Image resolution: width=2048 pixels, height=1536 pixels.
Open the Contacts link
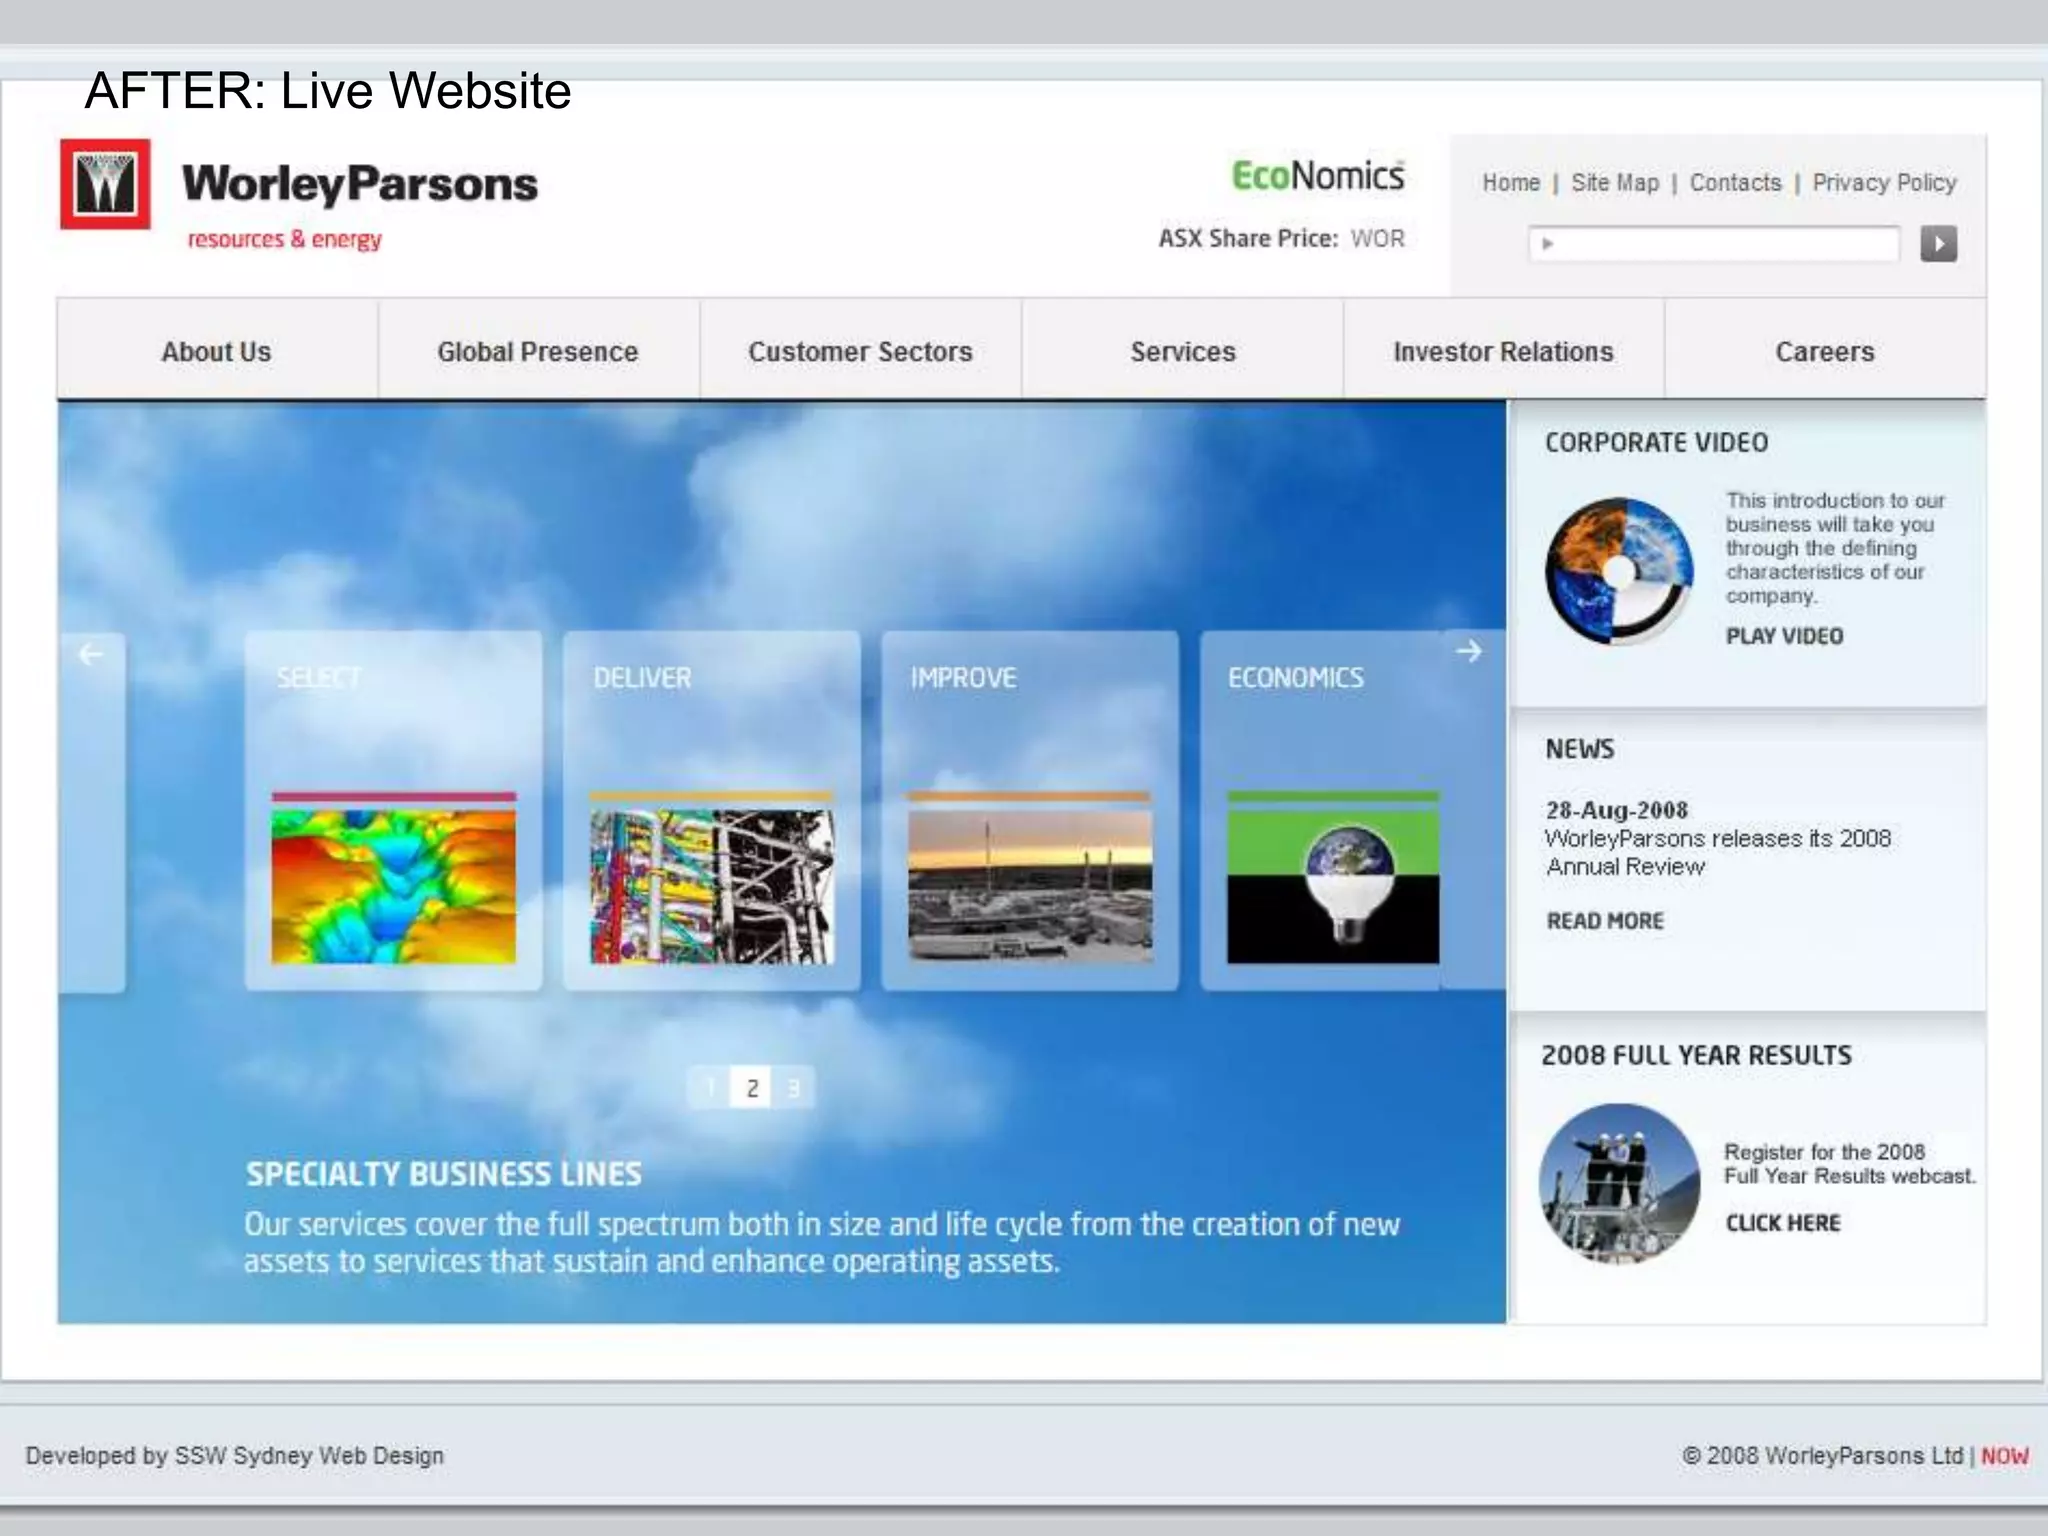(1736, 183)
